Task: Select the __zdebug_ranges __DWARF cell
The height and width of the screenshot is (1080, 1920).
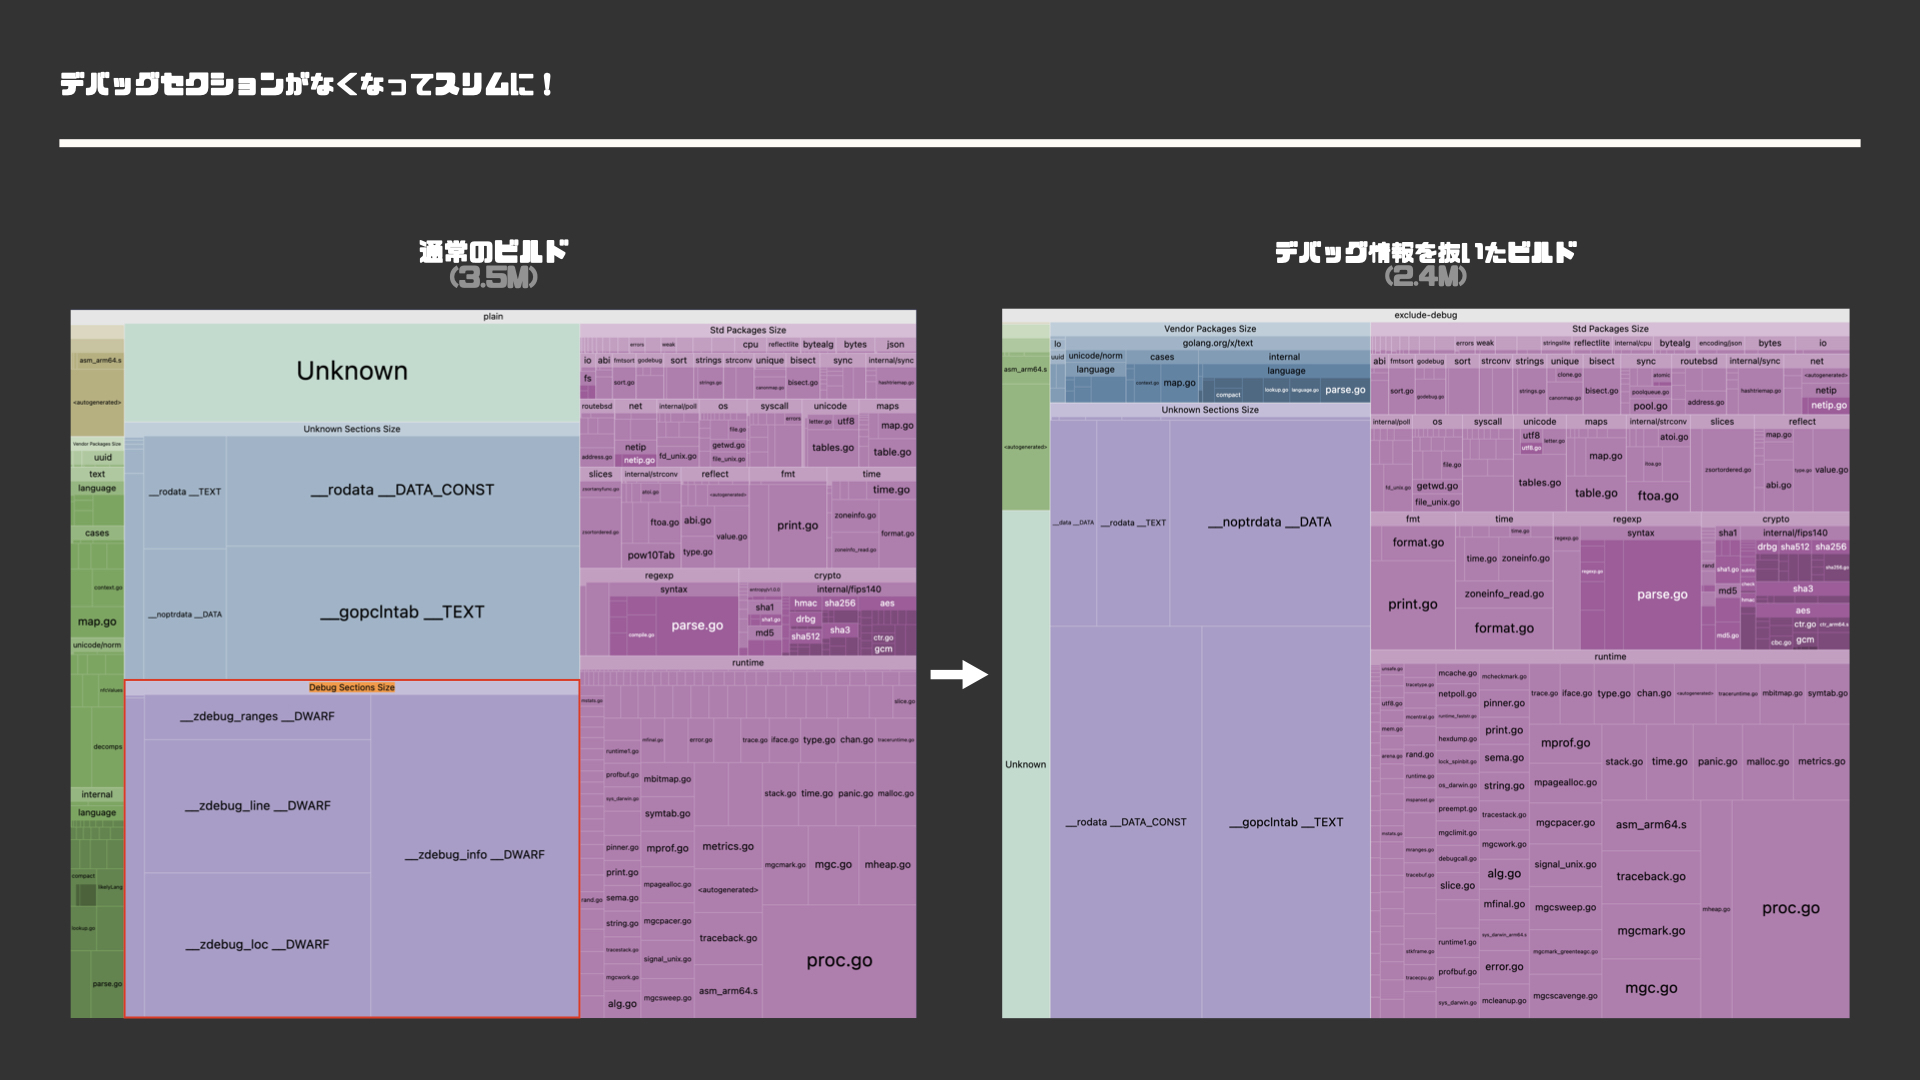Action: (257, 717)
